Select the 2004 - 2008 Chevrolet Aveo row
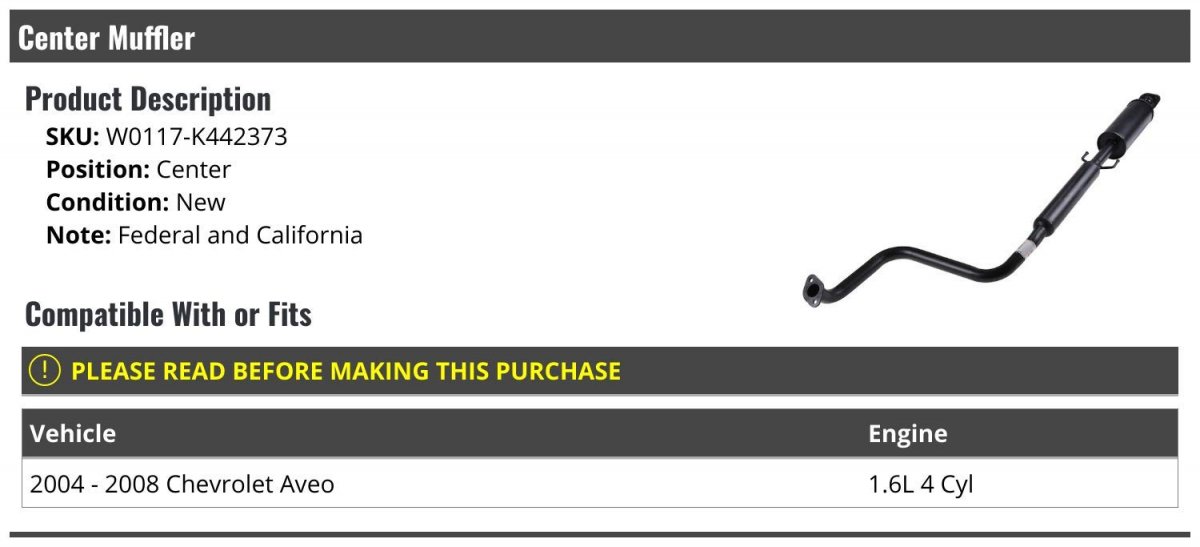 182,485
